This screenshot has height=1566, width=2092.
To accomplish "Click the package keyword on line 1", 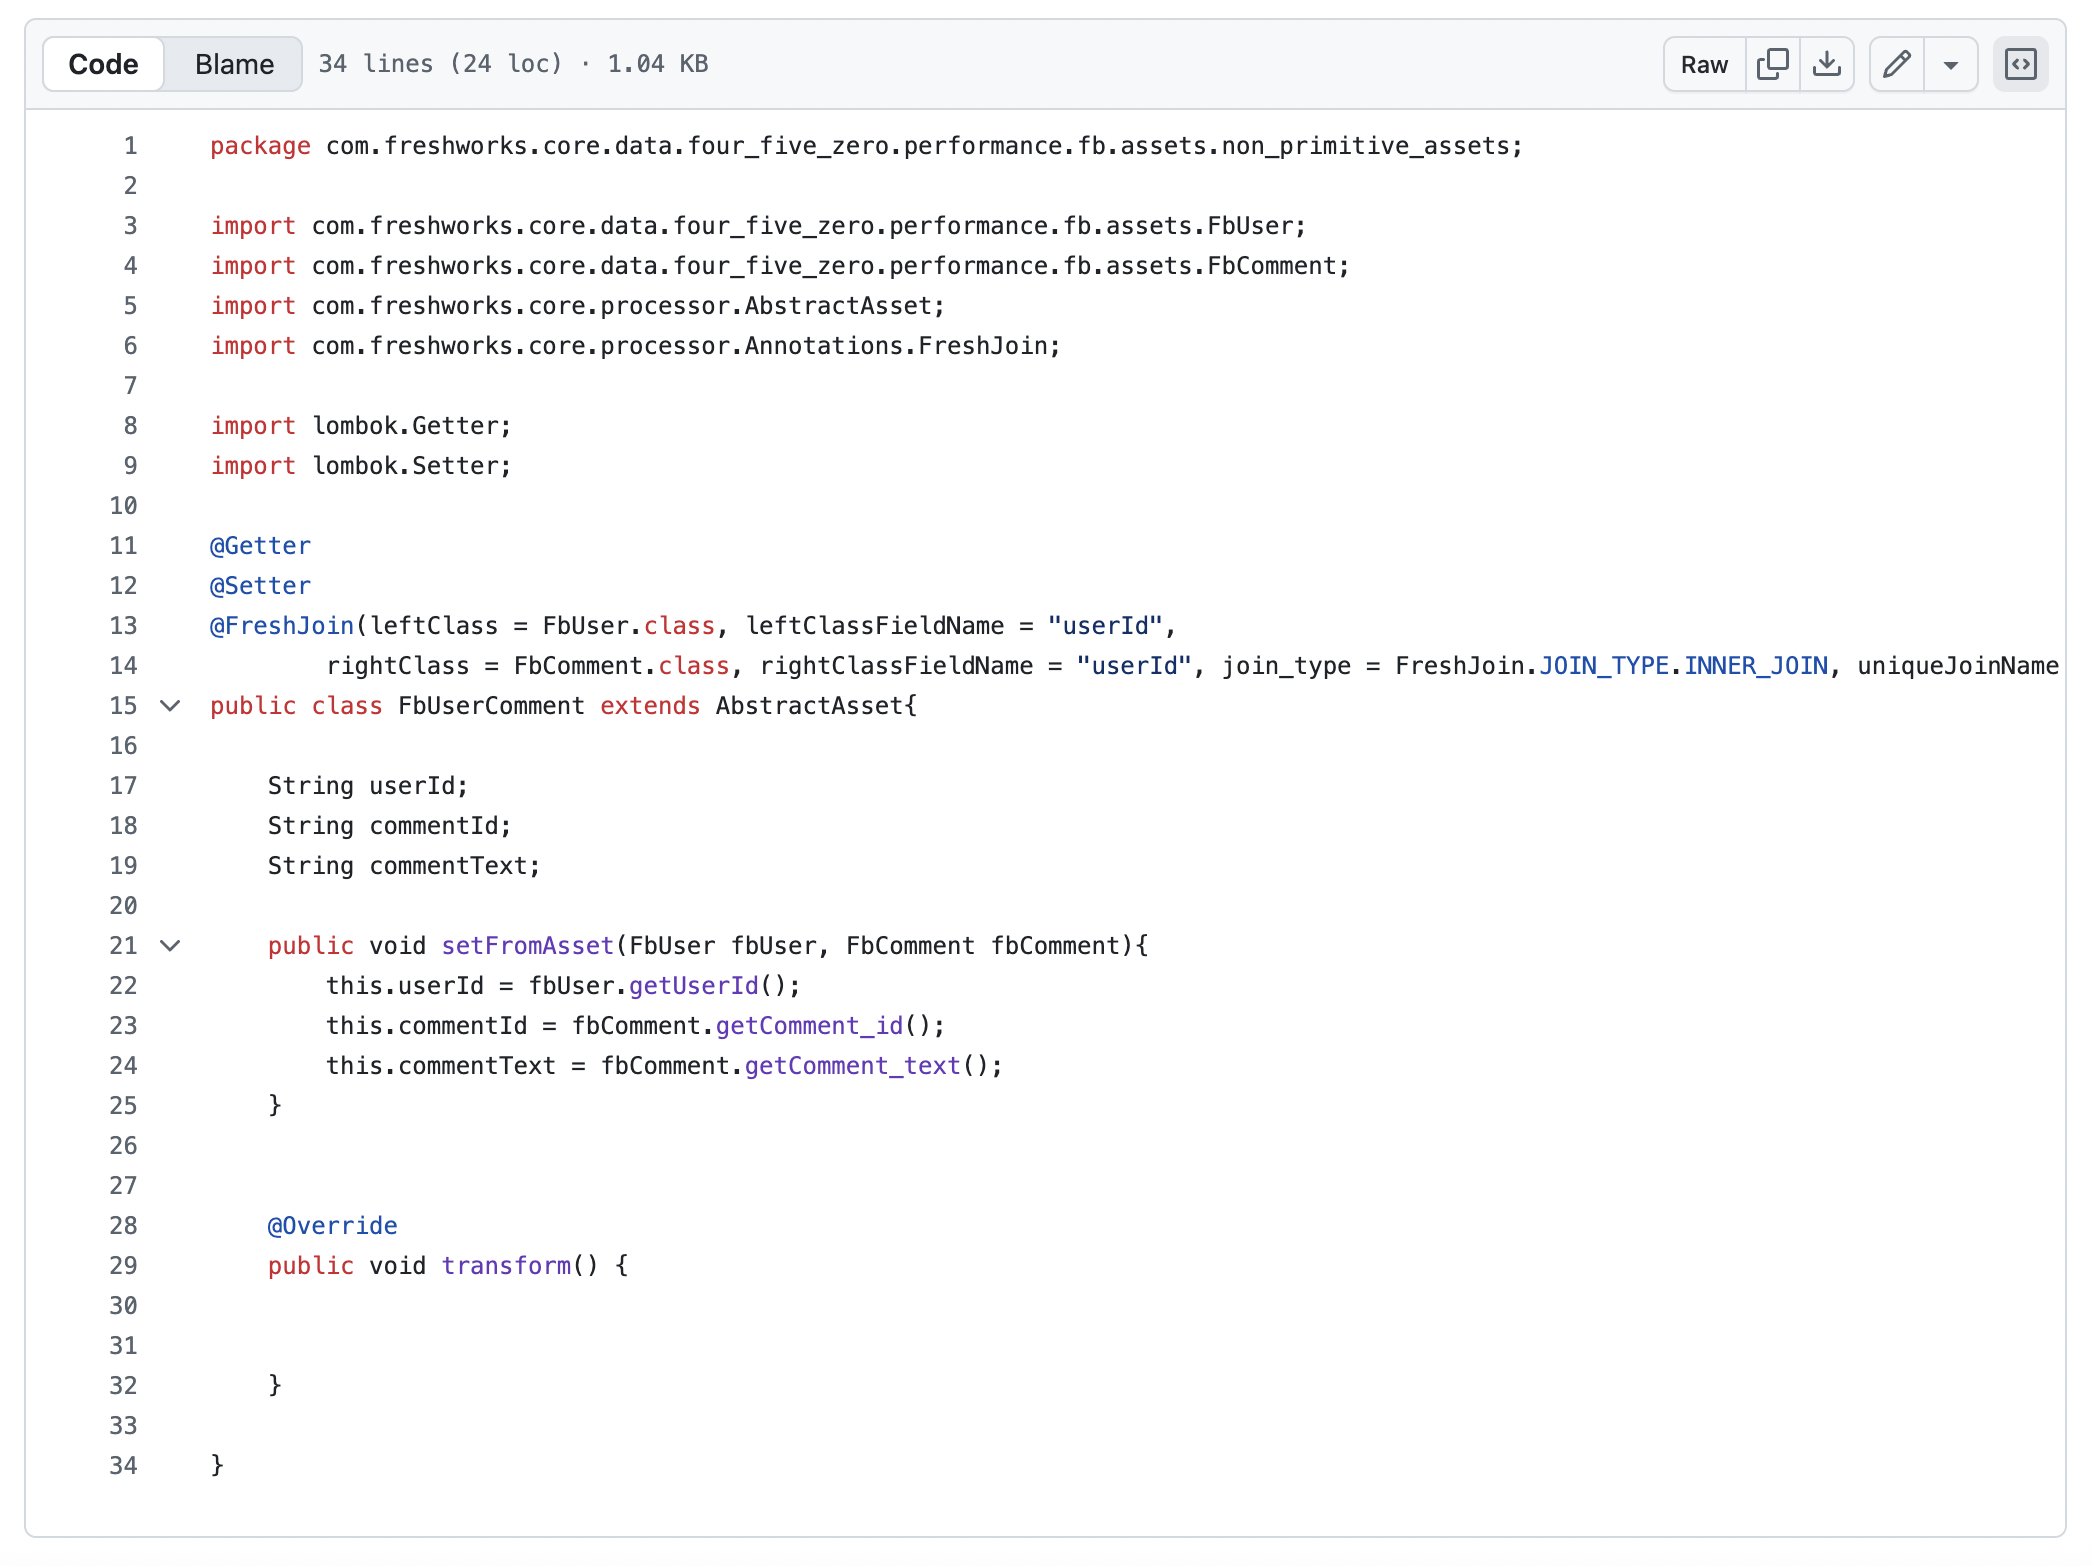I will click(x=260, y=146).
